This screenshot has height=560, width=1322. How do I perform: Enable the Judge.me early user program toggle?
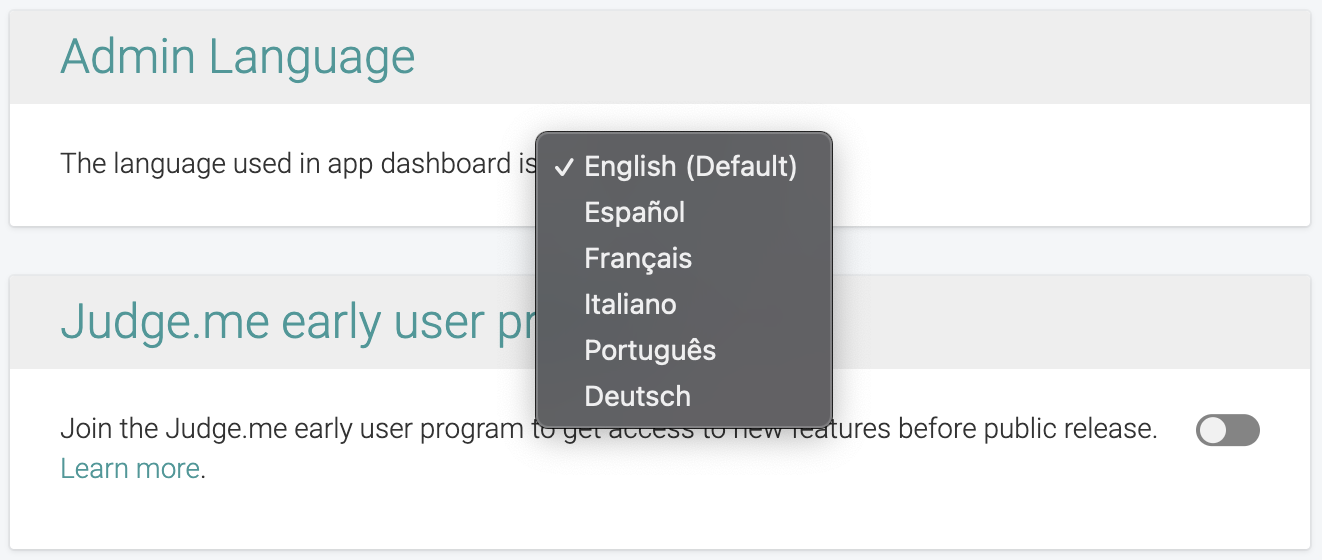click(x=1227, y=431)
